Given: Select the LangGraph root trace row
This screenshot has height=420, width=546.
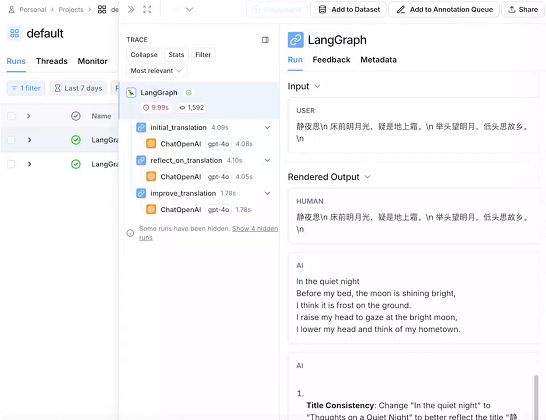Looking at the screenshot, I should pyautogui.click(x=199, y=100).
